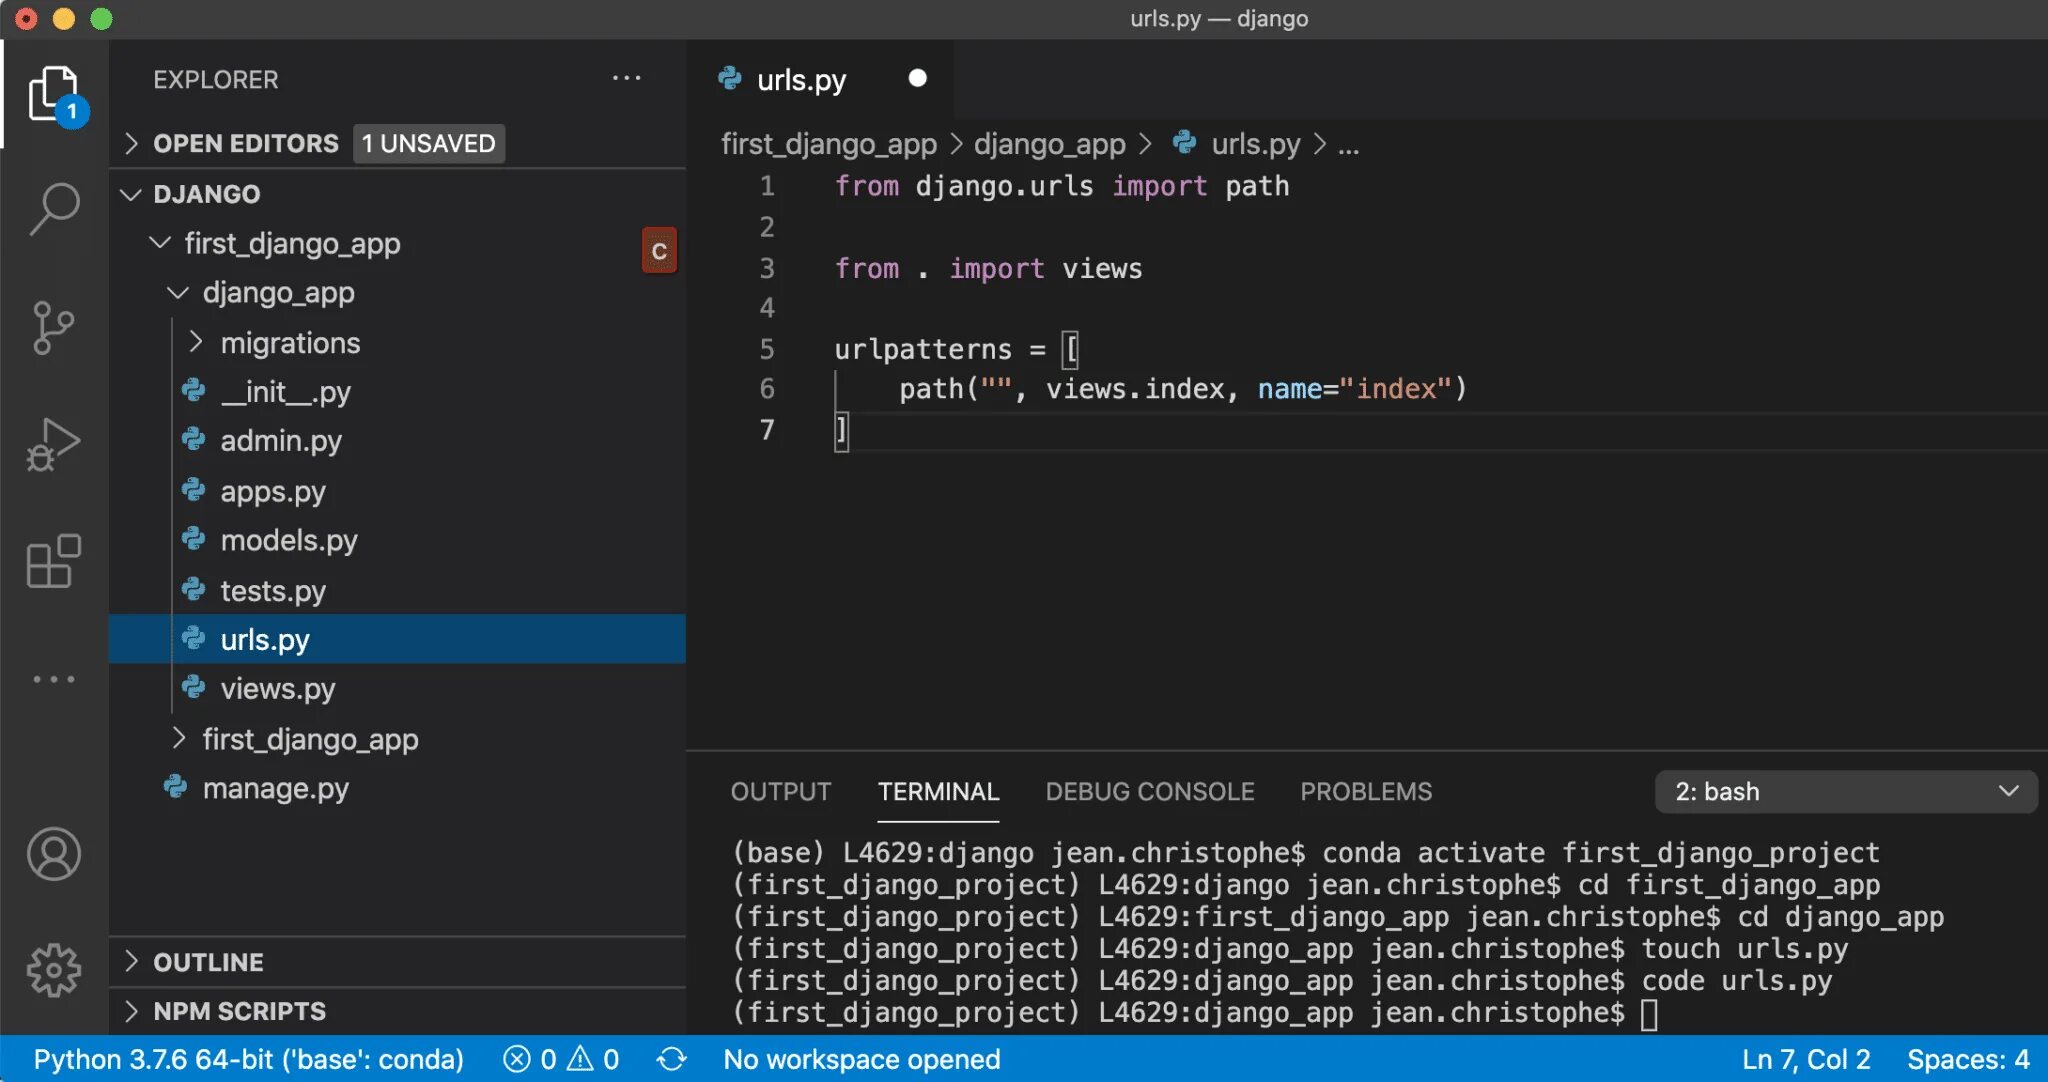Open the Explorer more actions ellipsis

pyautogui.click(x=626, y=78)
